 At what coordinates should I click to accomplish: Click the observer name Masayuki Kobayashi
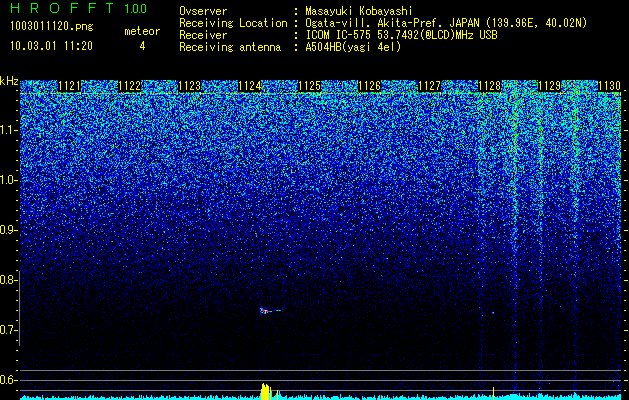coord(359,11)
